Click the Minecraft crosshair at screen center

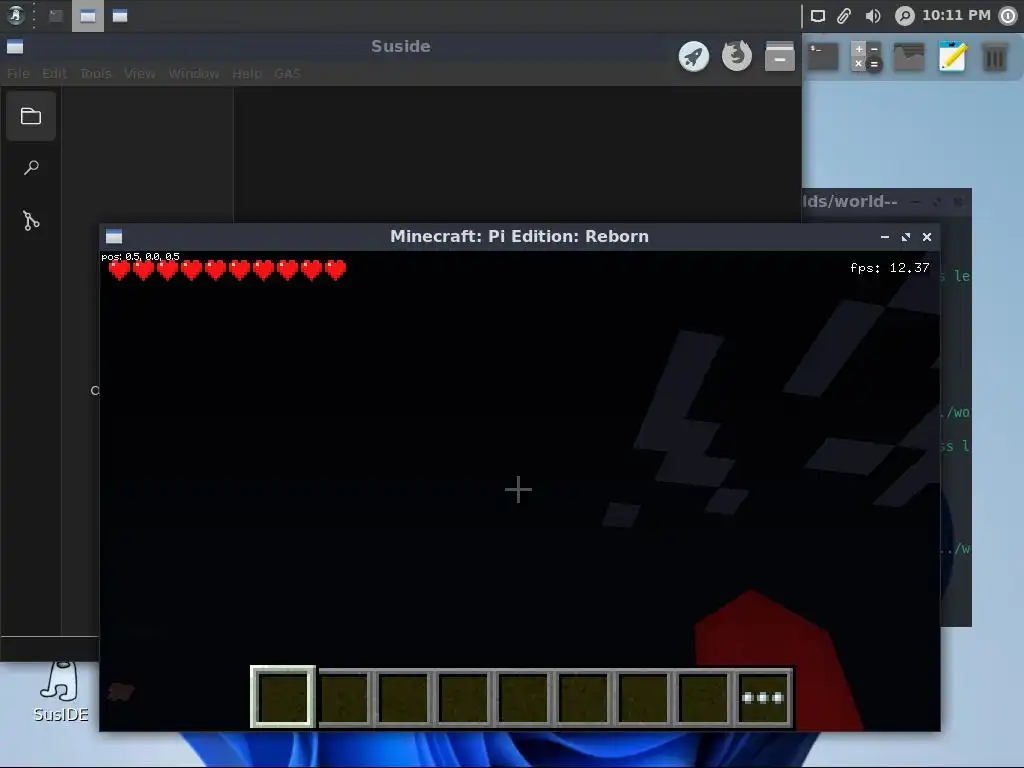pyautogui.click(x=519, y=489)
